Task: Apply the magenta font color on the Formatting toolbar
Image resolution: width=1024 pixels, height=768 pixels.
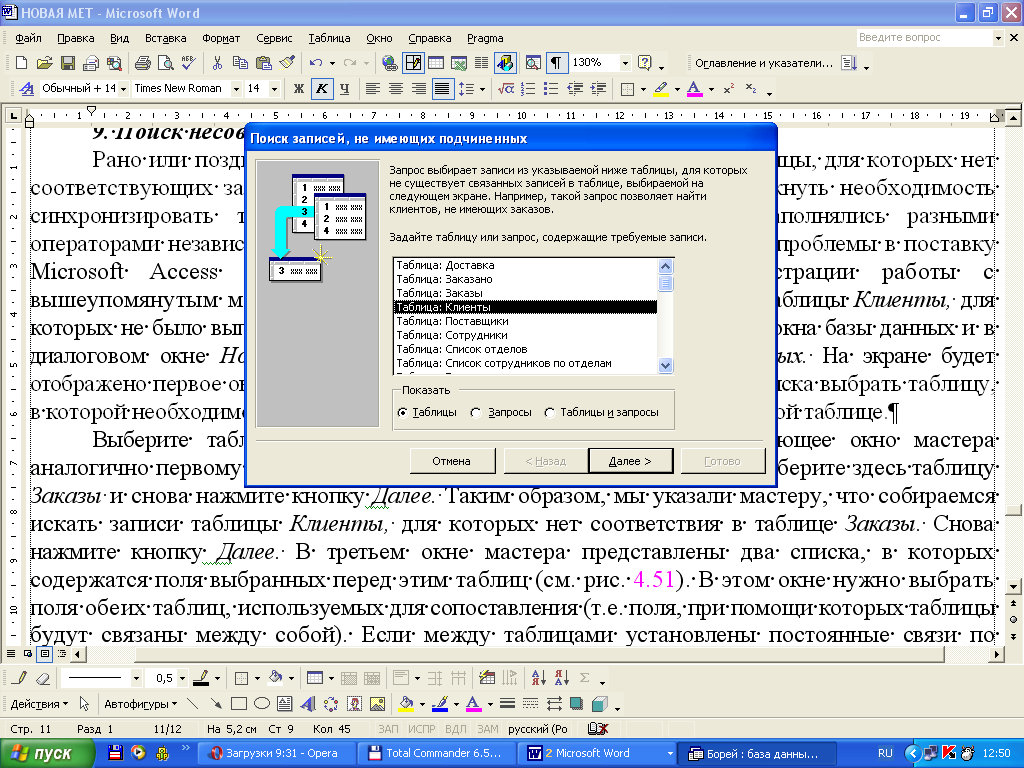Action: click(x=694, y=88)
